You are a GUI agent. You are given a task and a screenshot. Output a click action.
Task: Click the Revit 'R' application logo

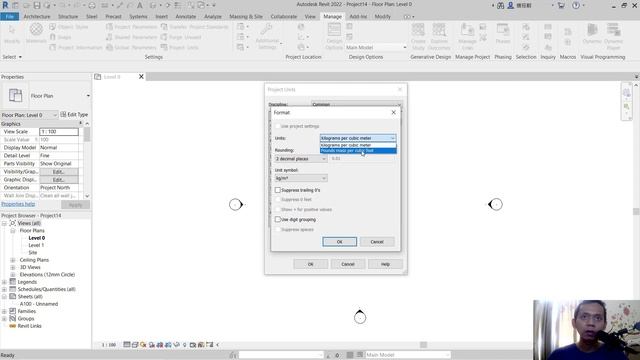pyautogui.click(x=5, y=5)
